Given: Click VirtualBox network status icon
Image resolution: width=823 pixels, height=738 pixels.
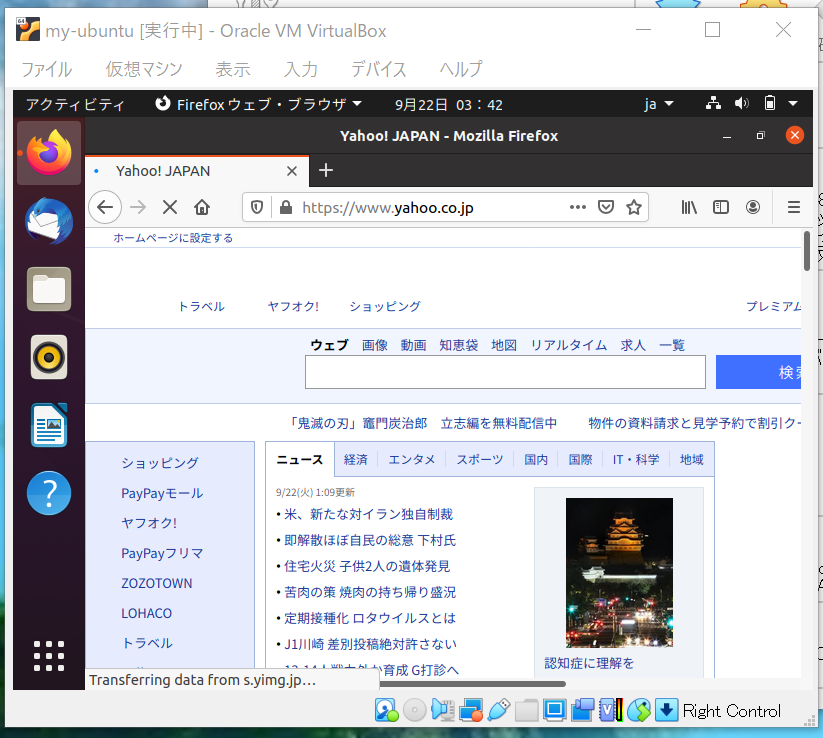Looking at the screenshot, I should [x=470, y=710].
